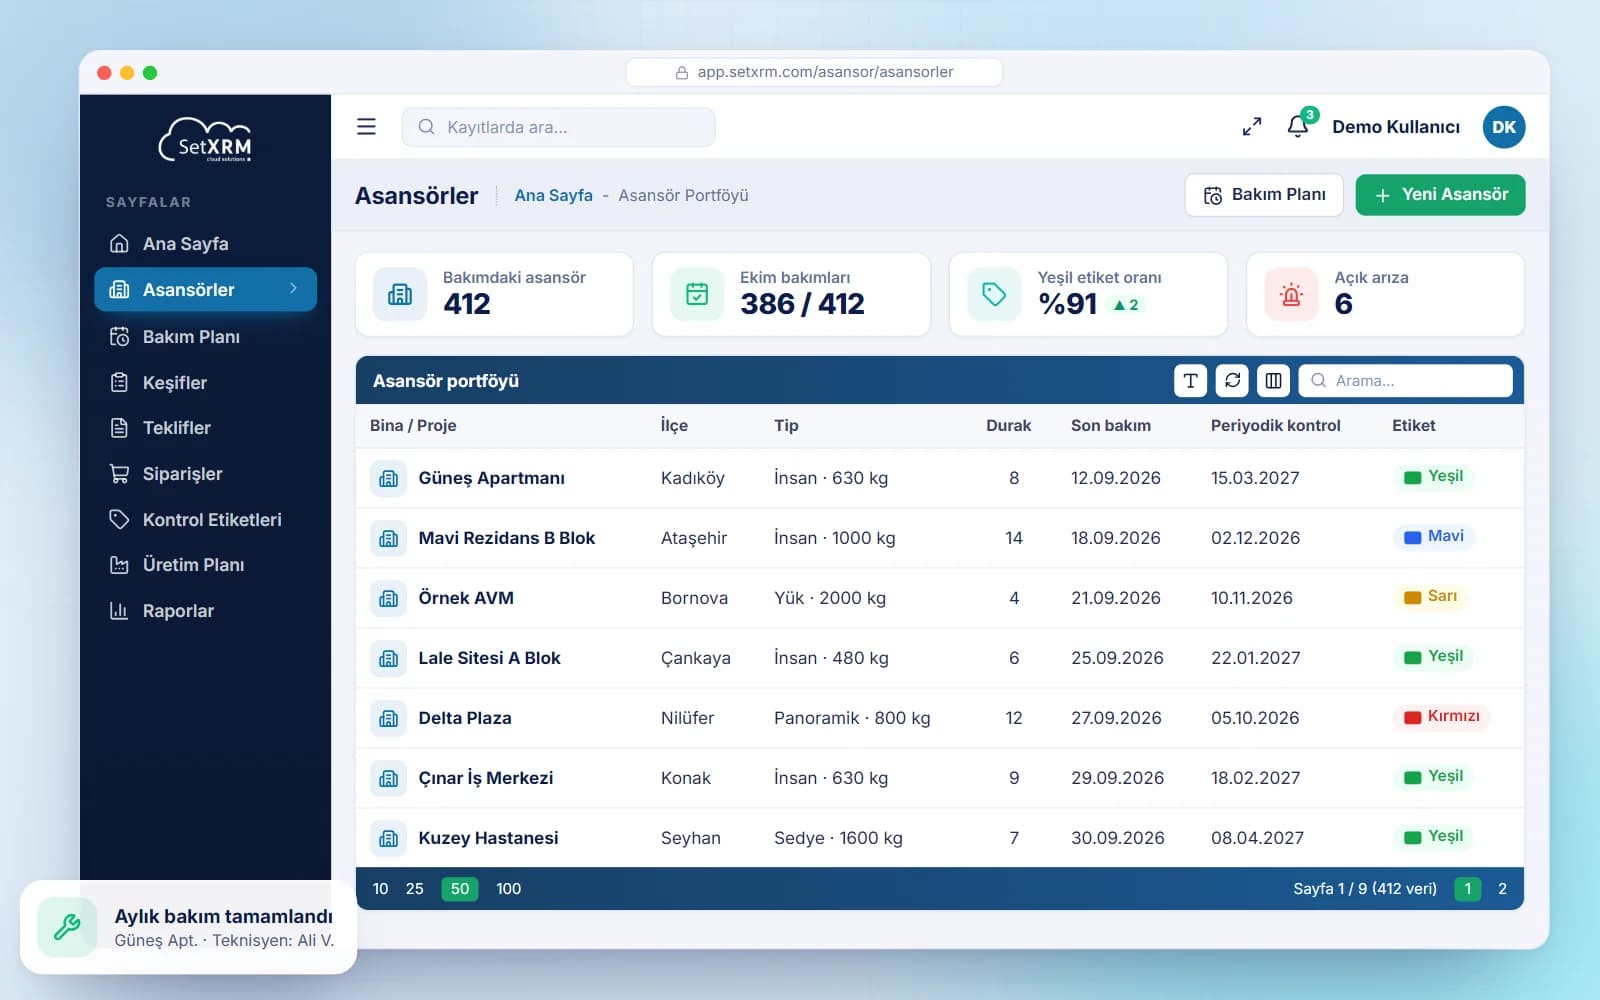Refresh the Asansör portföyü table
Screen dimensions: 1600x1000
point(1232,381)
